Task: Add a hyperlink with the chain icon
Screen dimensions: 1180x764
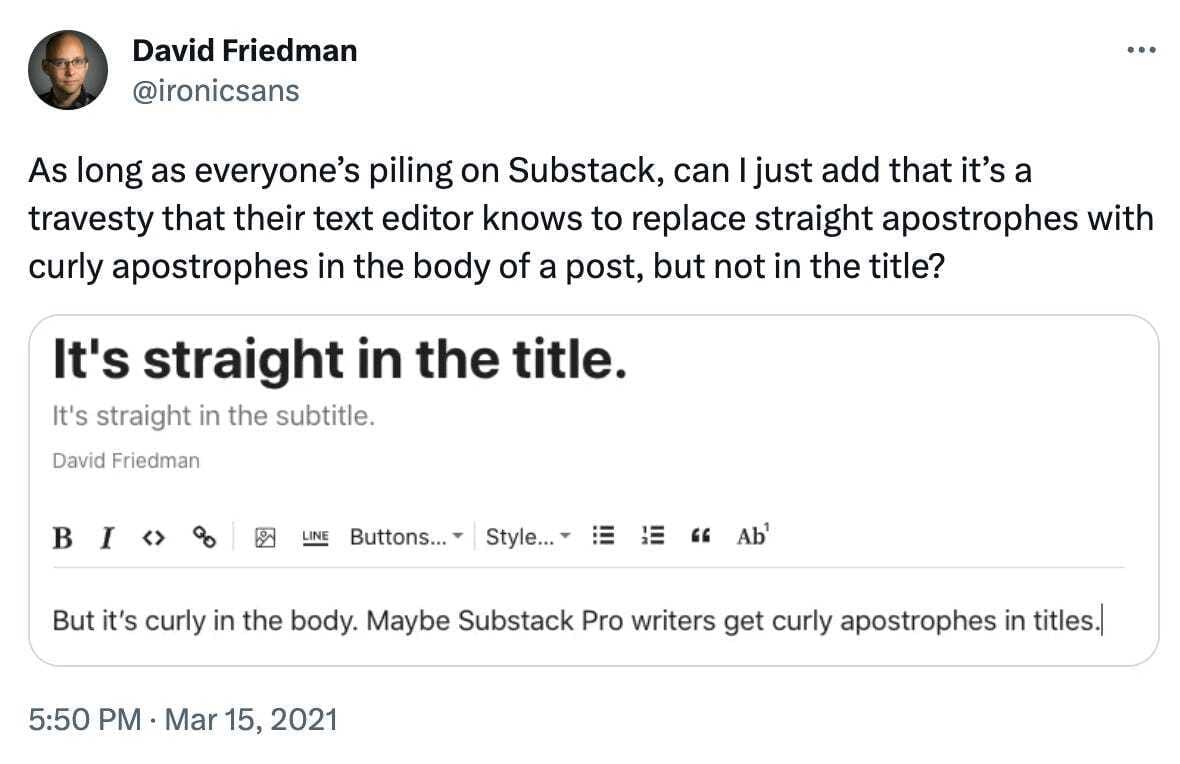Action: coord(204,537)
